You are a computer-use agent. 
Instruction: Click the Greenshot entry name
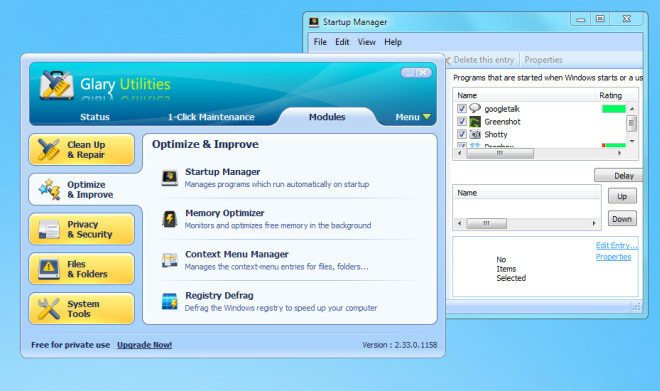click(x=502, y=122)
